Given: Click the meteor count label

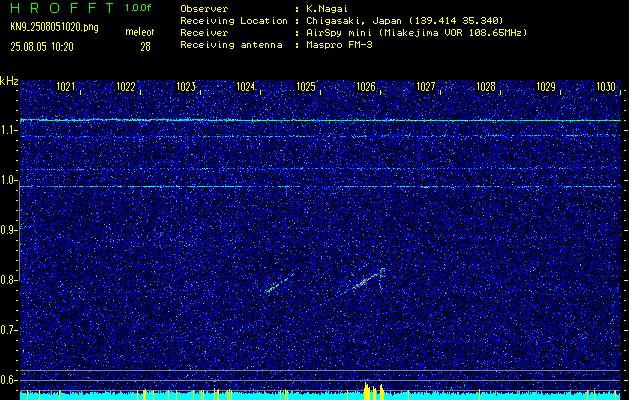Looking at the screenshot, I should pos(140,32).
